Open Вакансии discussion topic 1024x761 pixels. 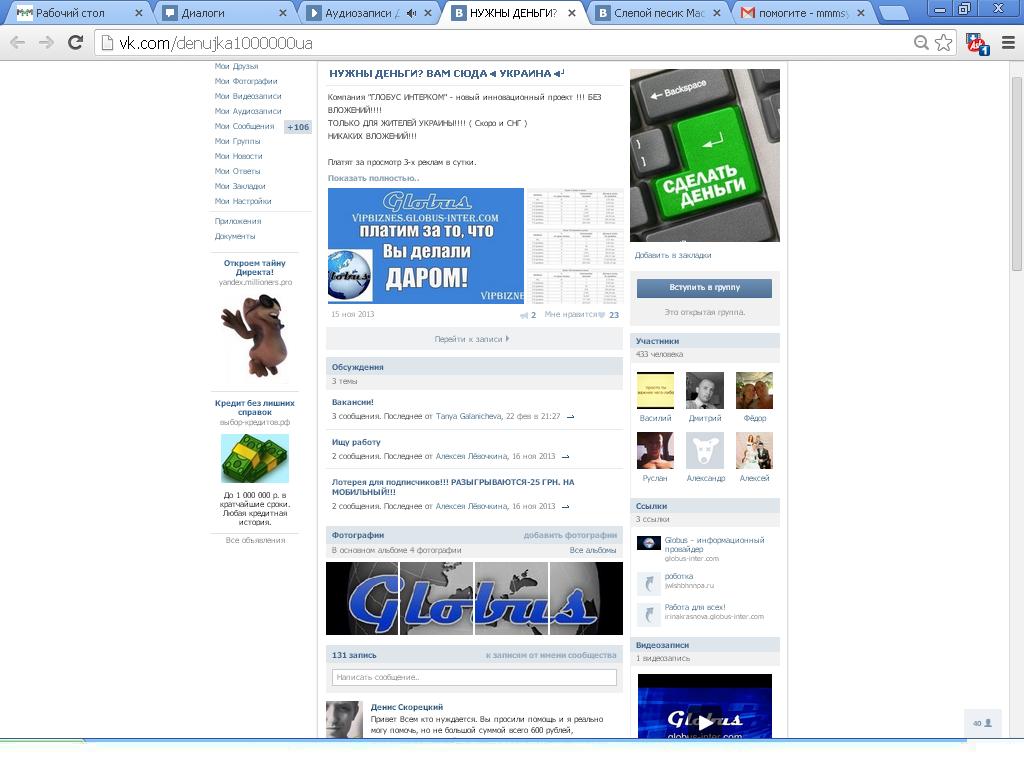tap(353, 402)
